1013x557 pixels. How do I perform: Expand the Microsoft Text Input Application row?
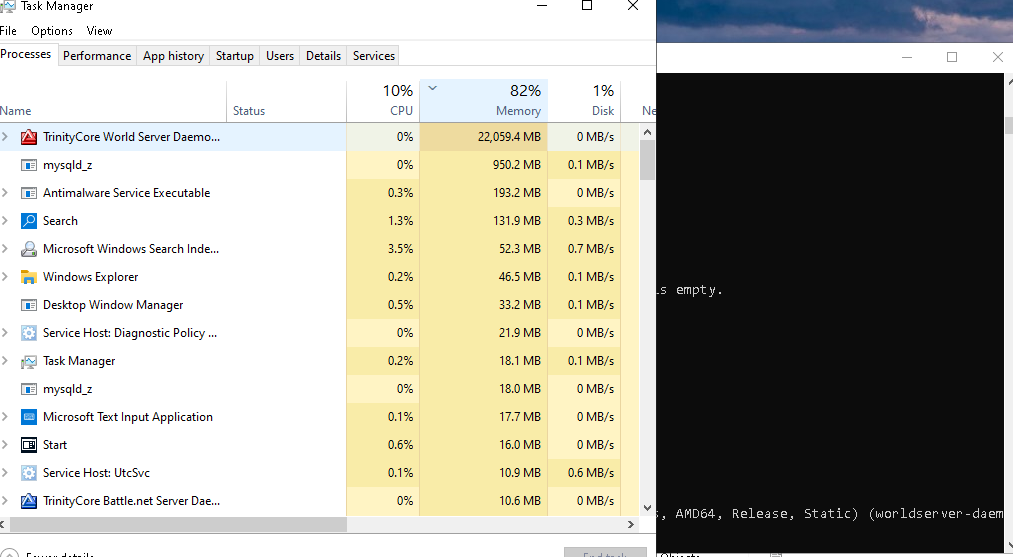[5, 417]
